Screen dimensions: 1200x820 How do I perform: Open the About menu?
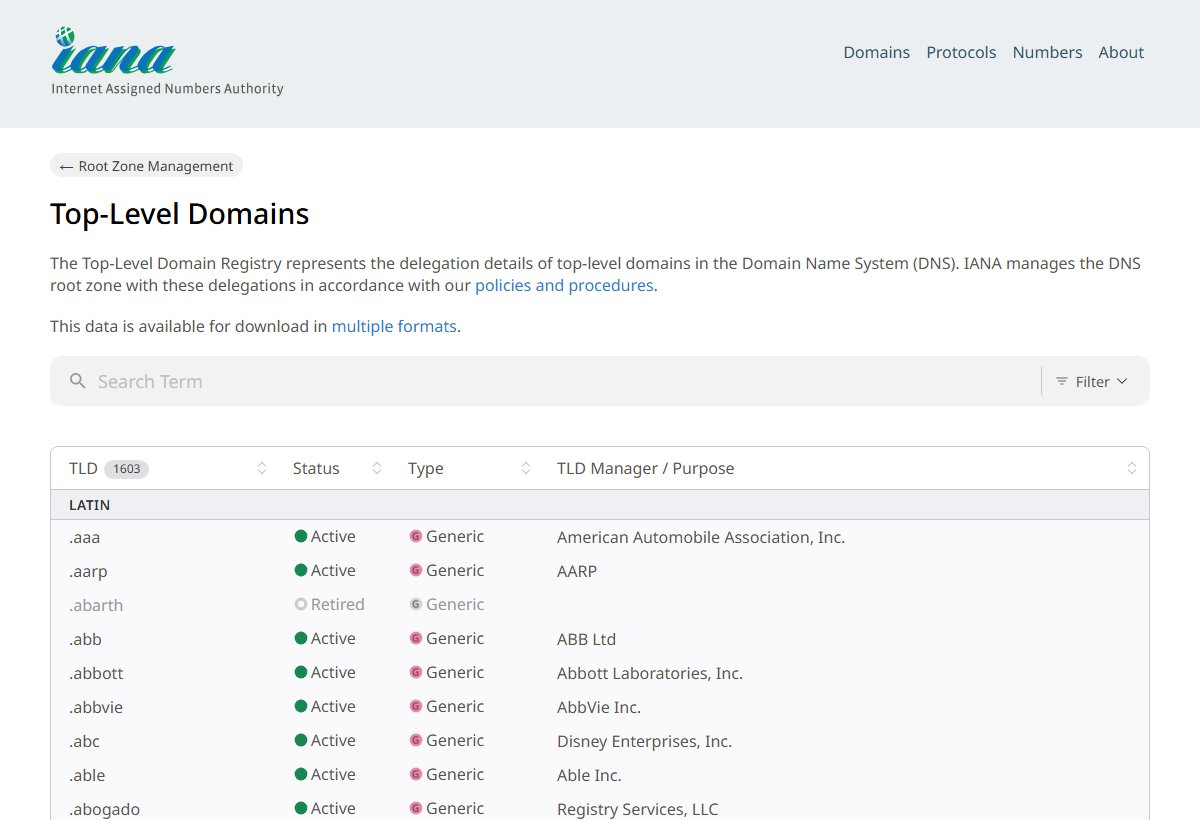(x=1121, y=53)
